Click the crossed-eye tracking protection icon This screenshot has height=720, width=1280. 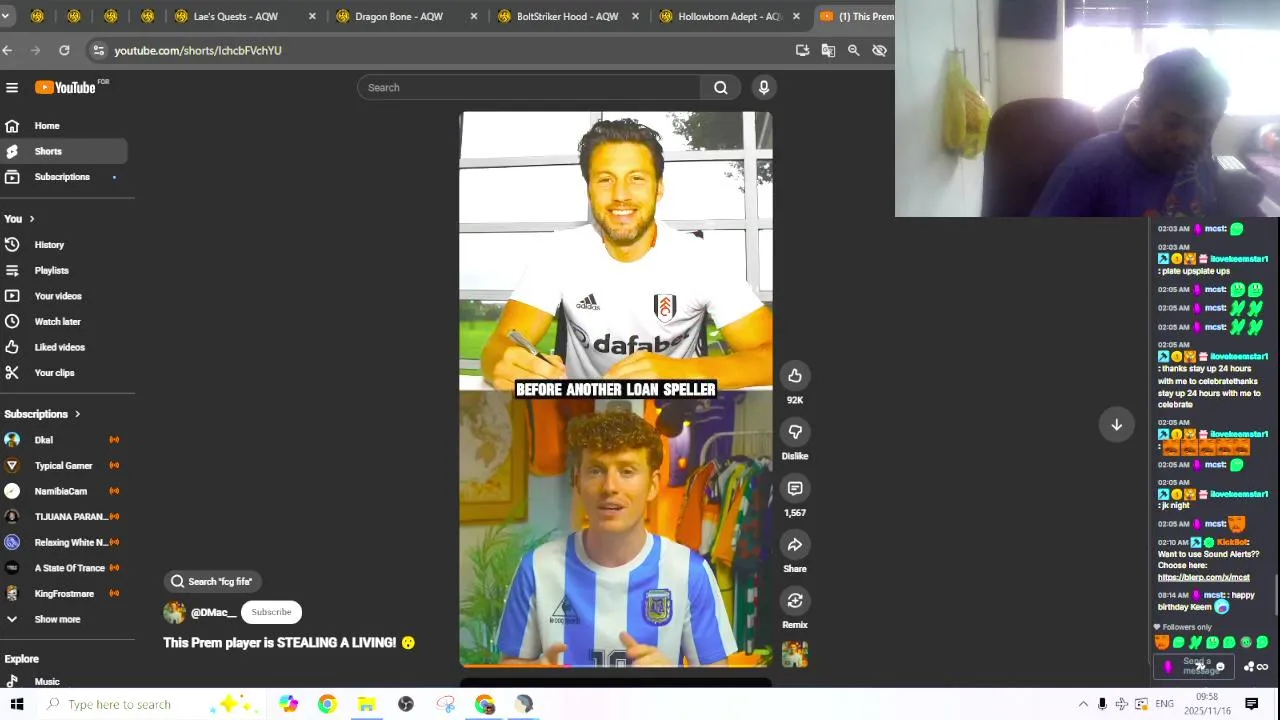pyautogui.click(x=880, y=50)
